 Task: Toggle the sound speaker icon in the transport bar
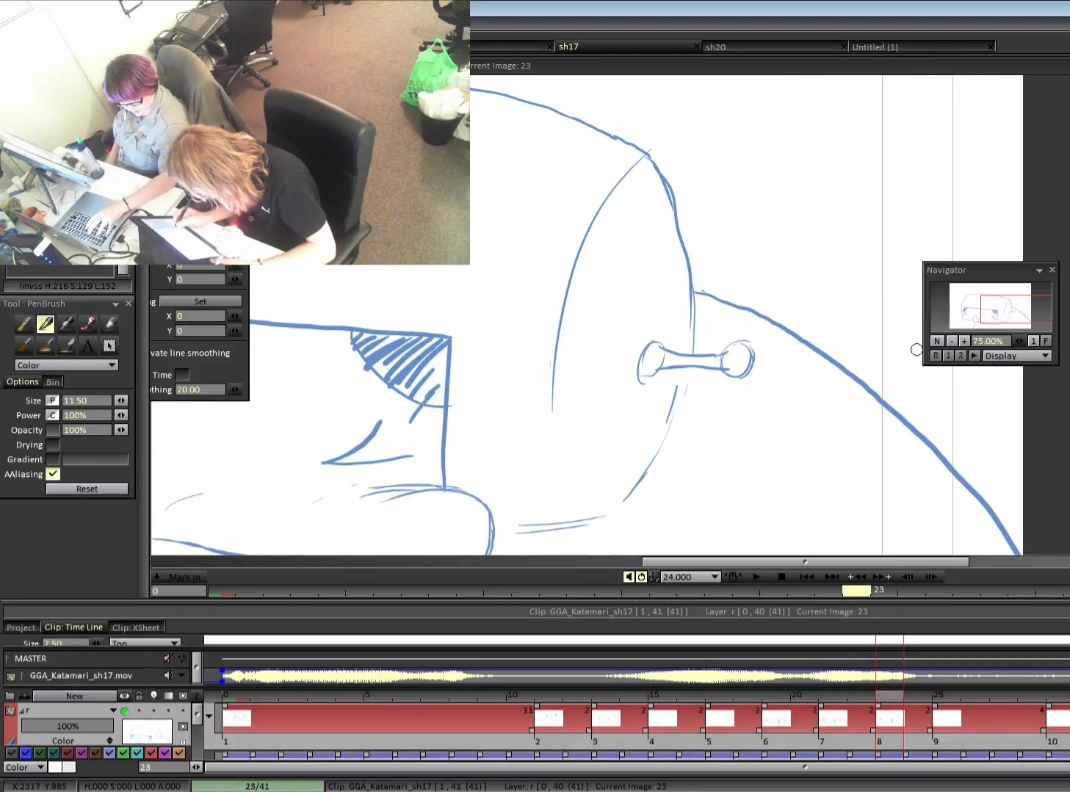[x=628, y=576]
